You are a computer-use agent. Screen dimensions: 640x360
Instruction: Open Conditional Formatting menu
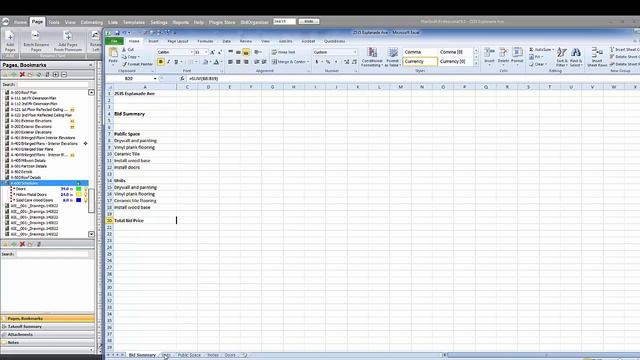[x=372, y=57]
